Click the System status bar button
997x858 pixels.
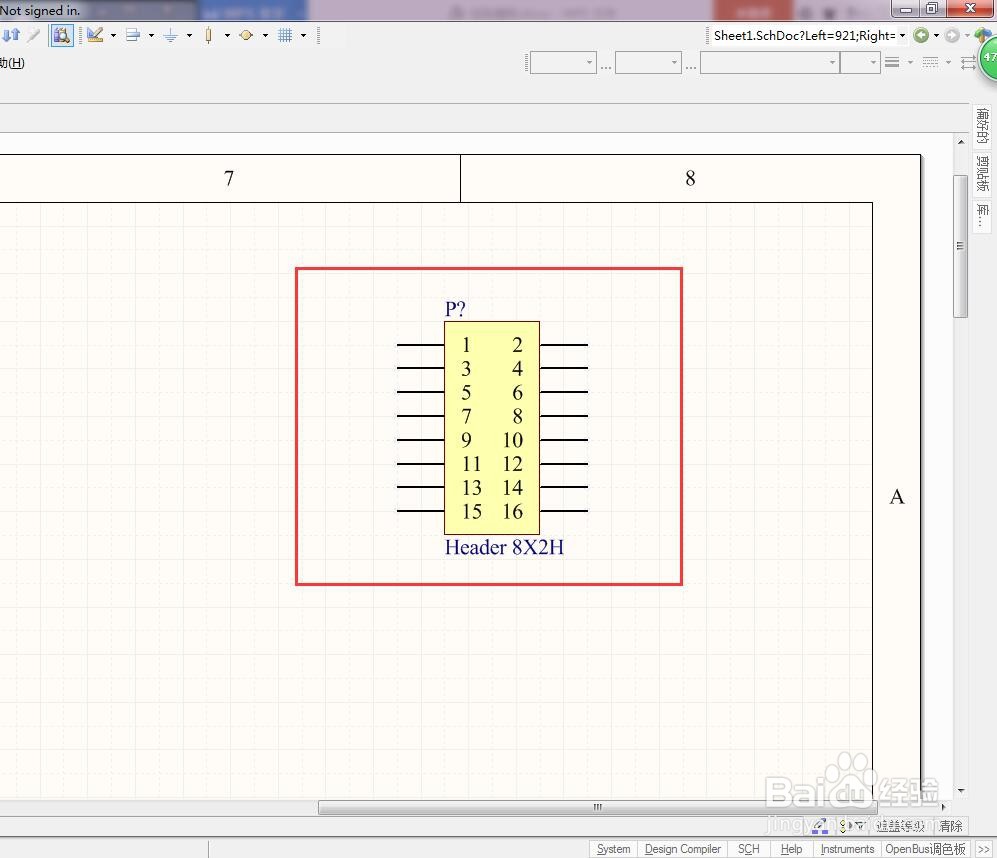(x=614, y=849)
